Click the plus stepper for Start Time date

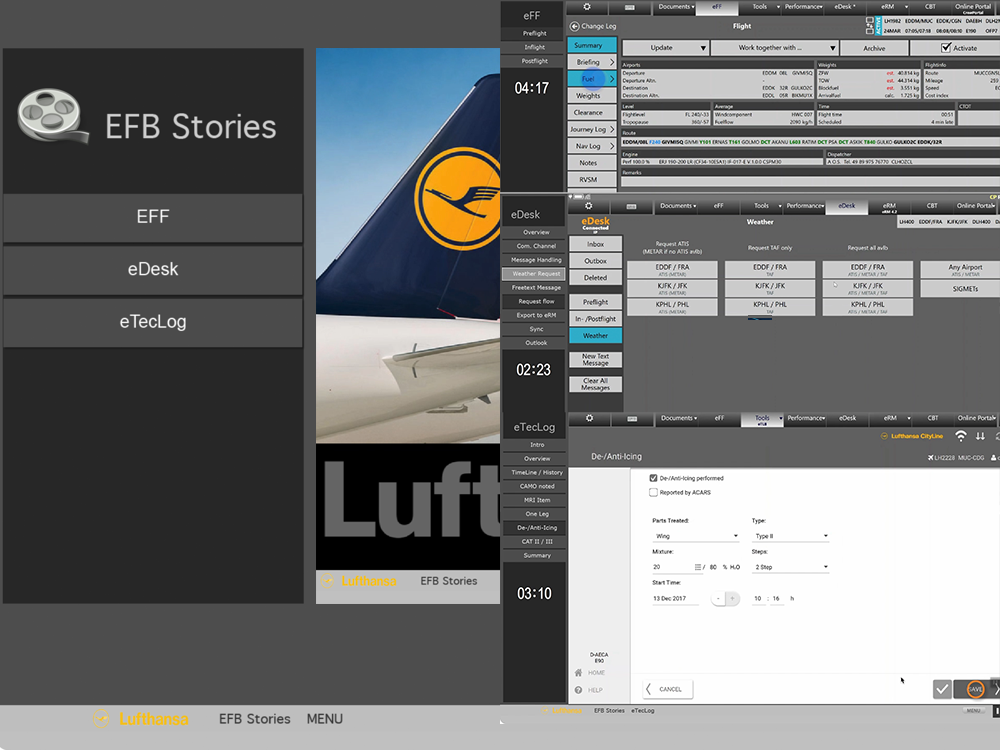point(733,598)
